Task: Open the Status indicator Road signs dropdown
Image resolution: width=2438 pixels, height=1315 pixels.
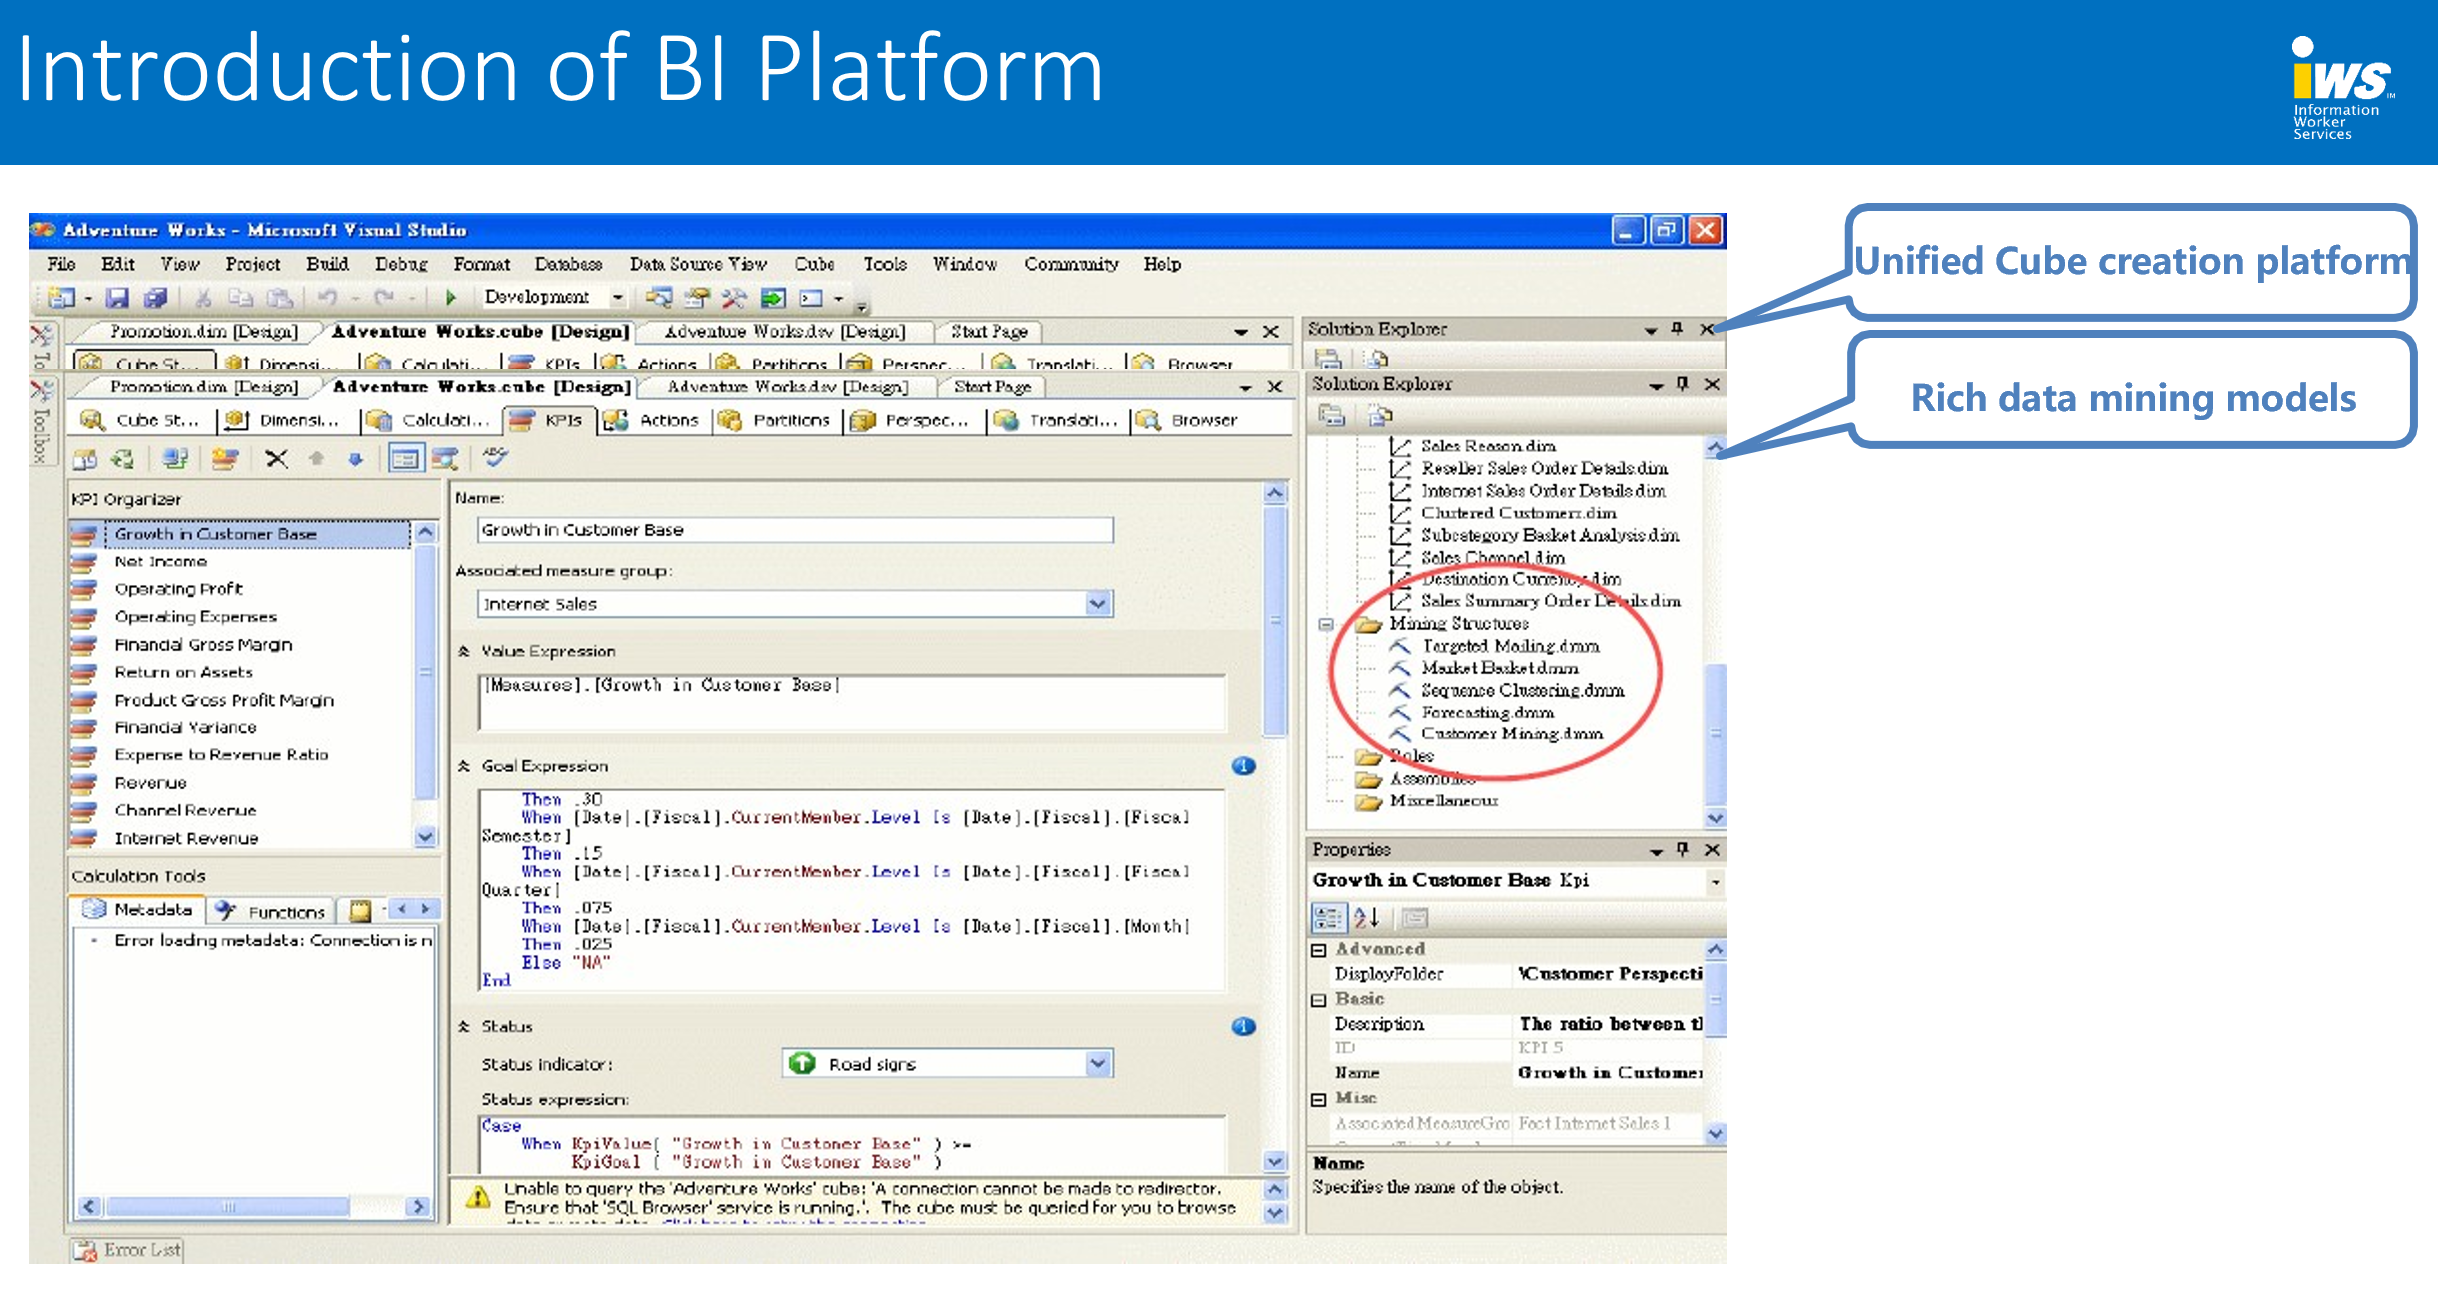Action: coord(1098,1064)
